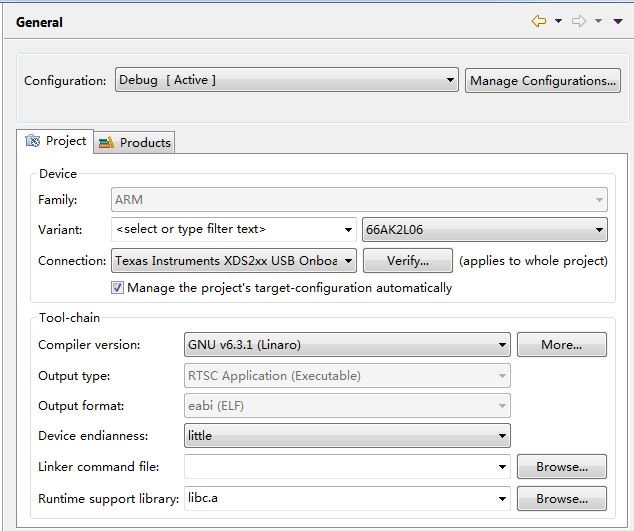This screenshot has width=634, height=531.
Task: Switch to the Products tab
Action: pyautogui.click(x=135, y=142)
